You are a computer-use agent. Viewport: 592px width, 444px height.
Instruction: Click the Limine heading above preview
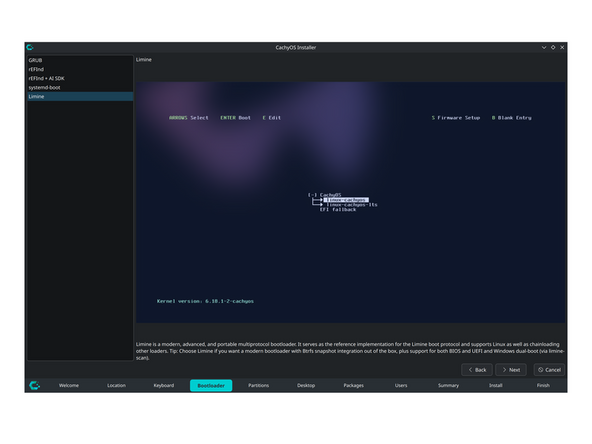(x=144, y=60)
